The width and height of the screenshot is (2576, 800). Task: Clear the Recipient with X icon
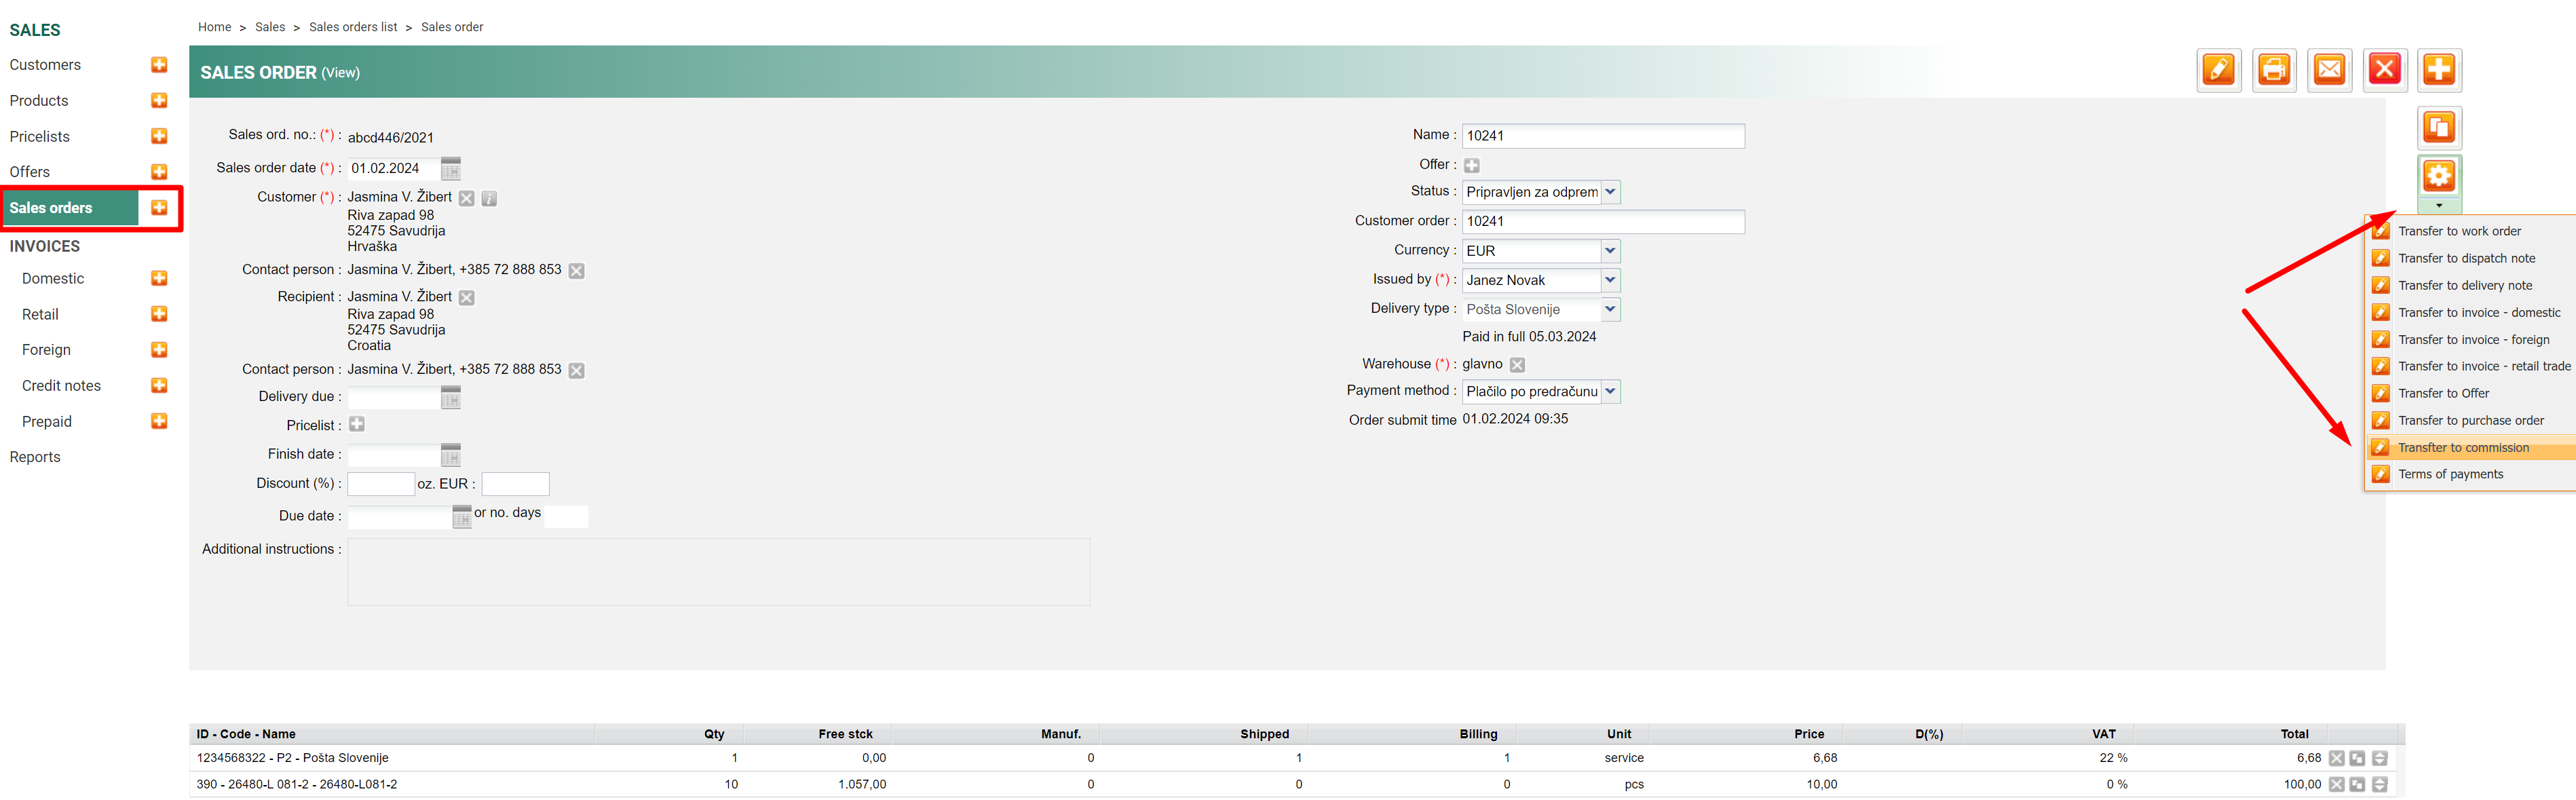tap(467, 298)
